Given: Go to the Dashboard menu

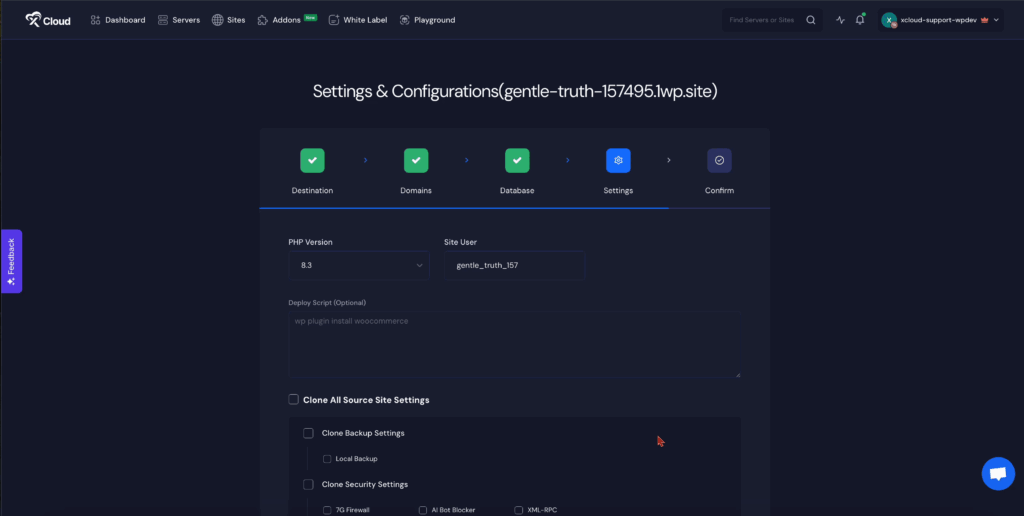Looking at the screenshot, I should [117, 20].
